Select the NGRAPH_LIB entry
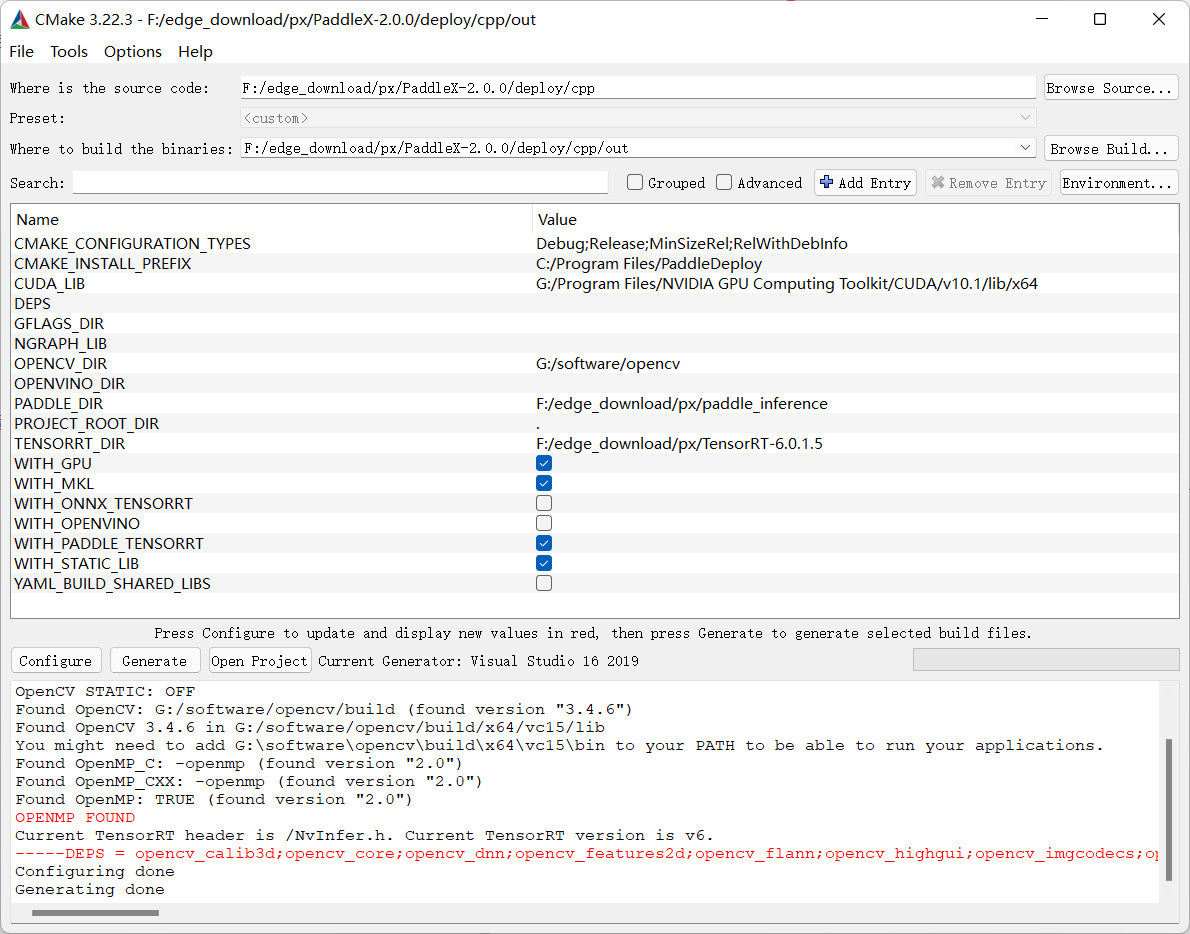Image resolution: width=1190 pixels, height=934 pixels. point(61,344)
